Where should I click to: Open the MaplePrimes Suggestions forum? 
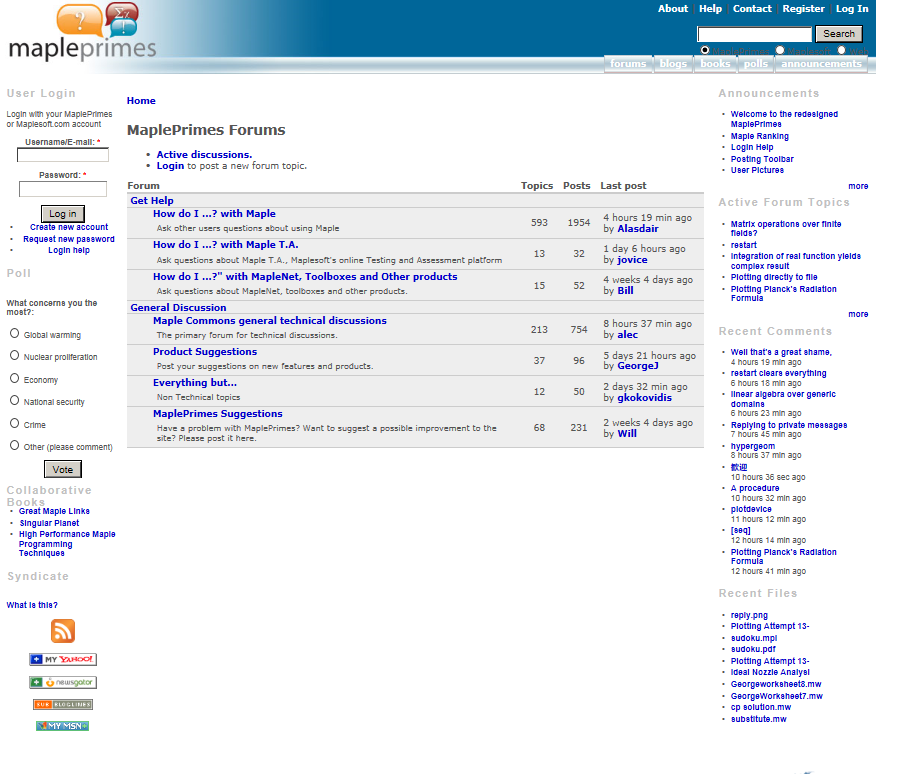pyautogui.click(x=217, y=414)
